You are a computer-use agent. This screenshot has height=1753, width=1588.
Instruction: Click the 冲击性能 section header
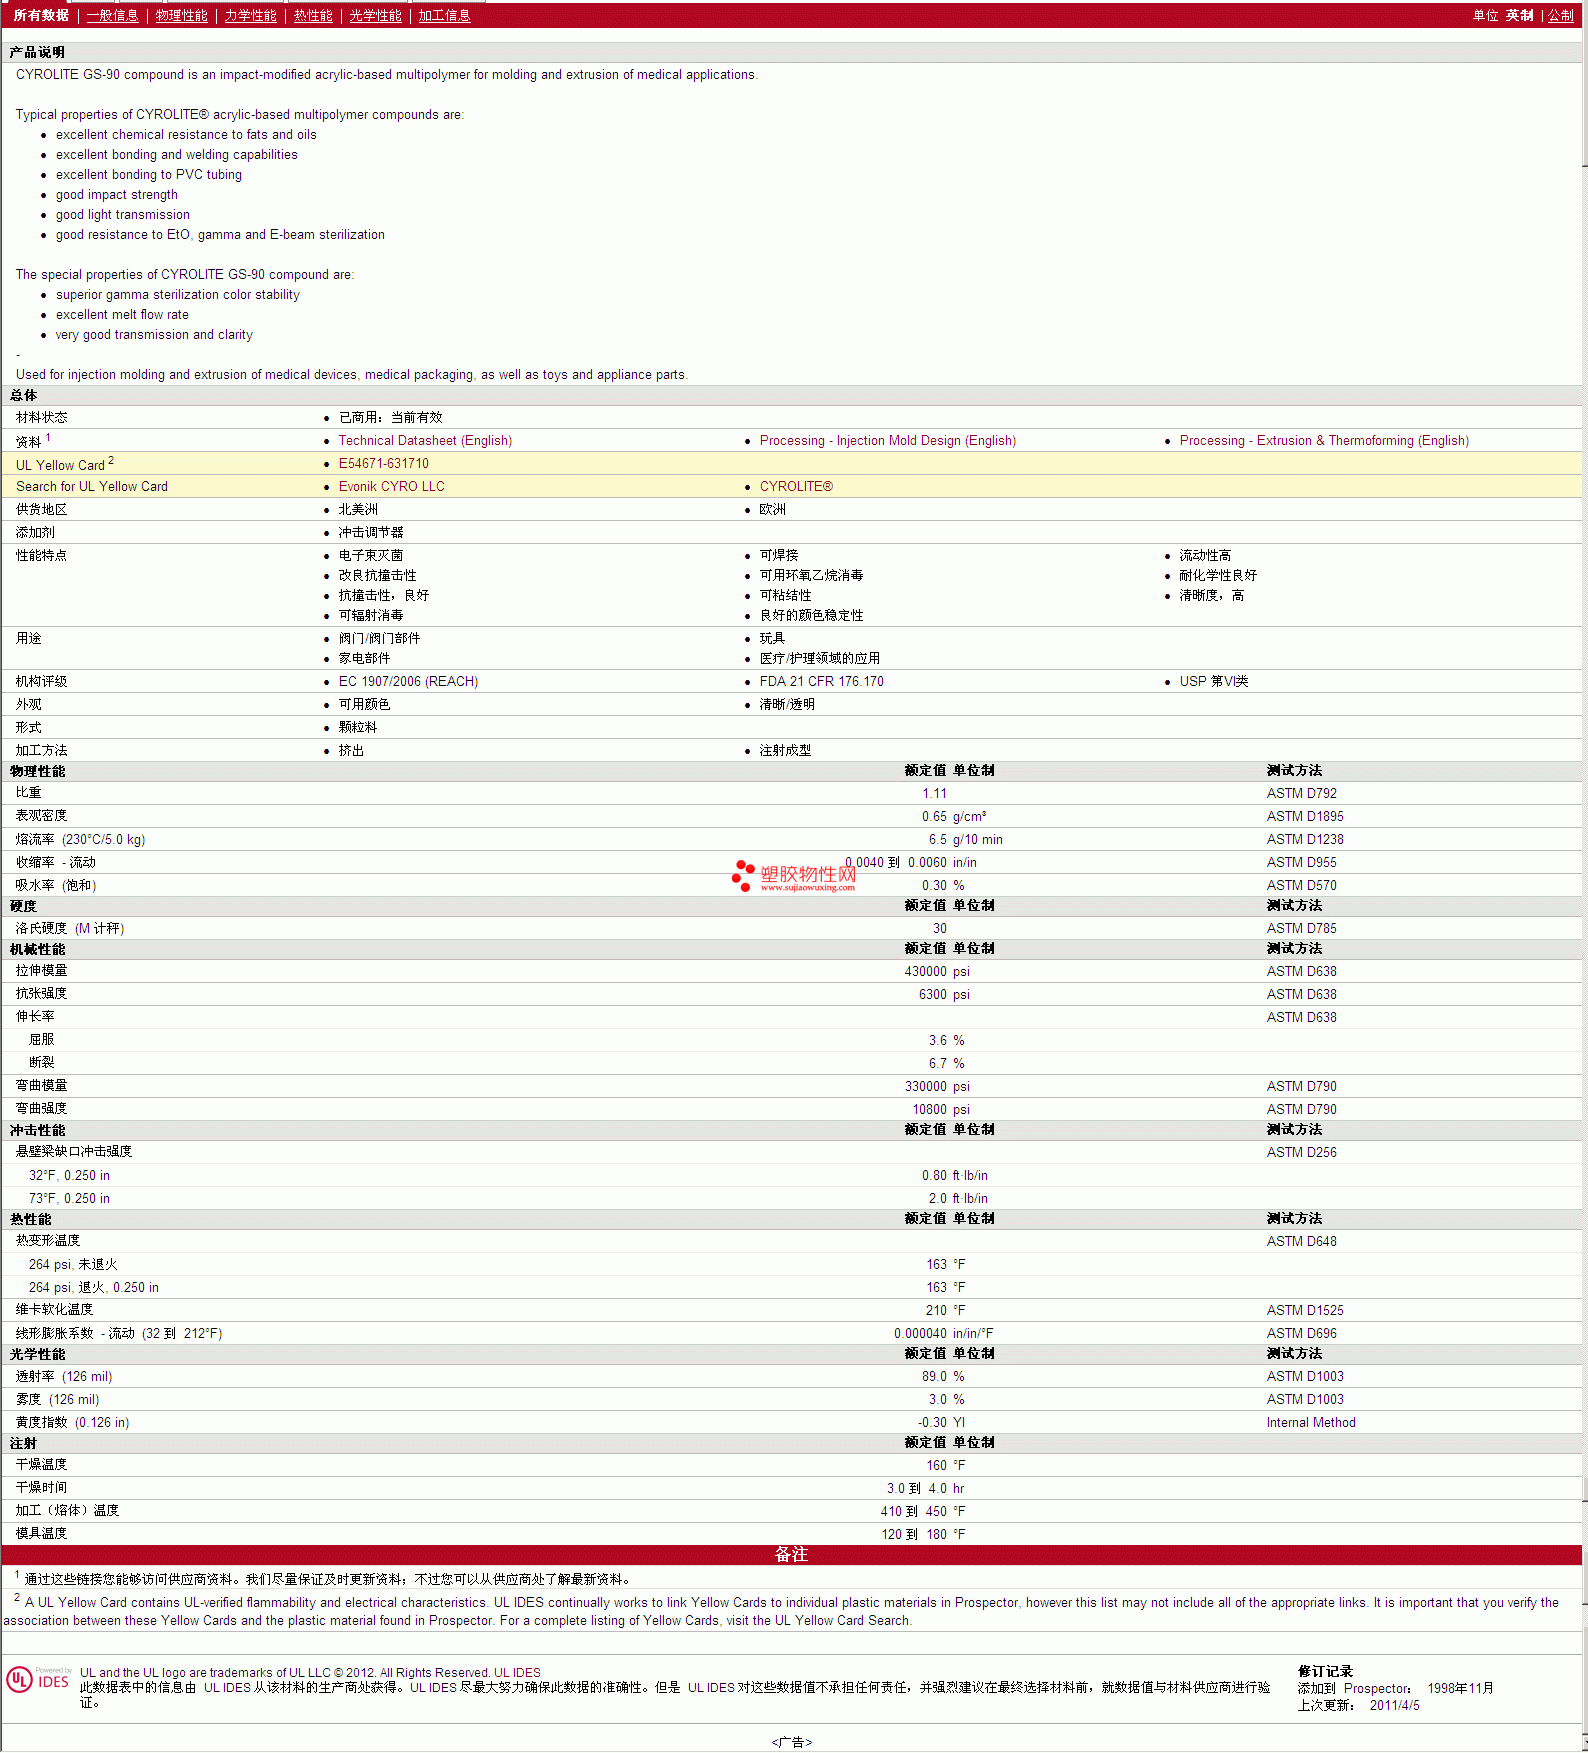[37, 1130]
